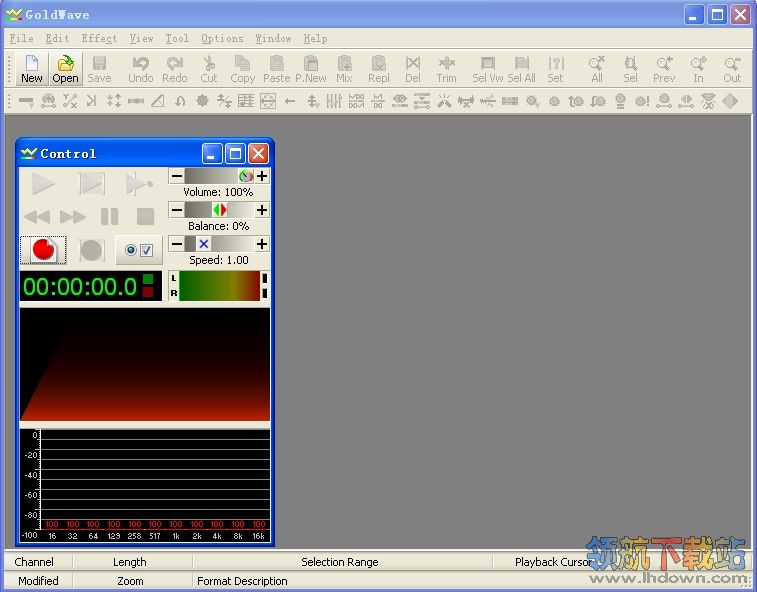Increase balance with the plus button

[x=262, y=210]
